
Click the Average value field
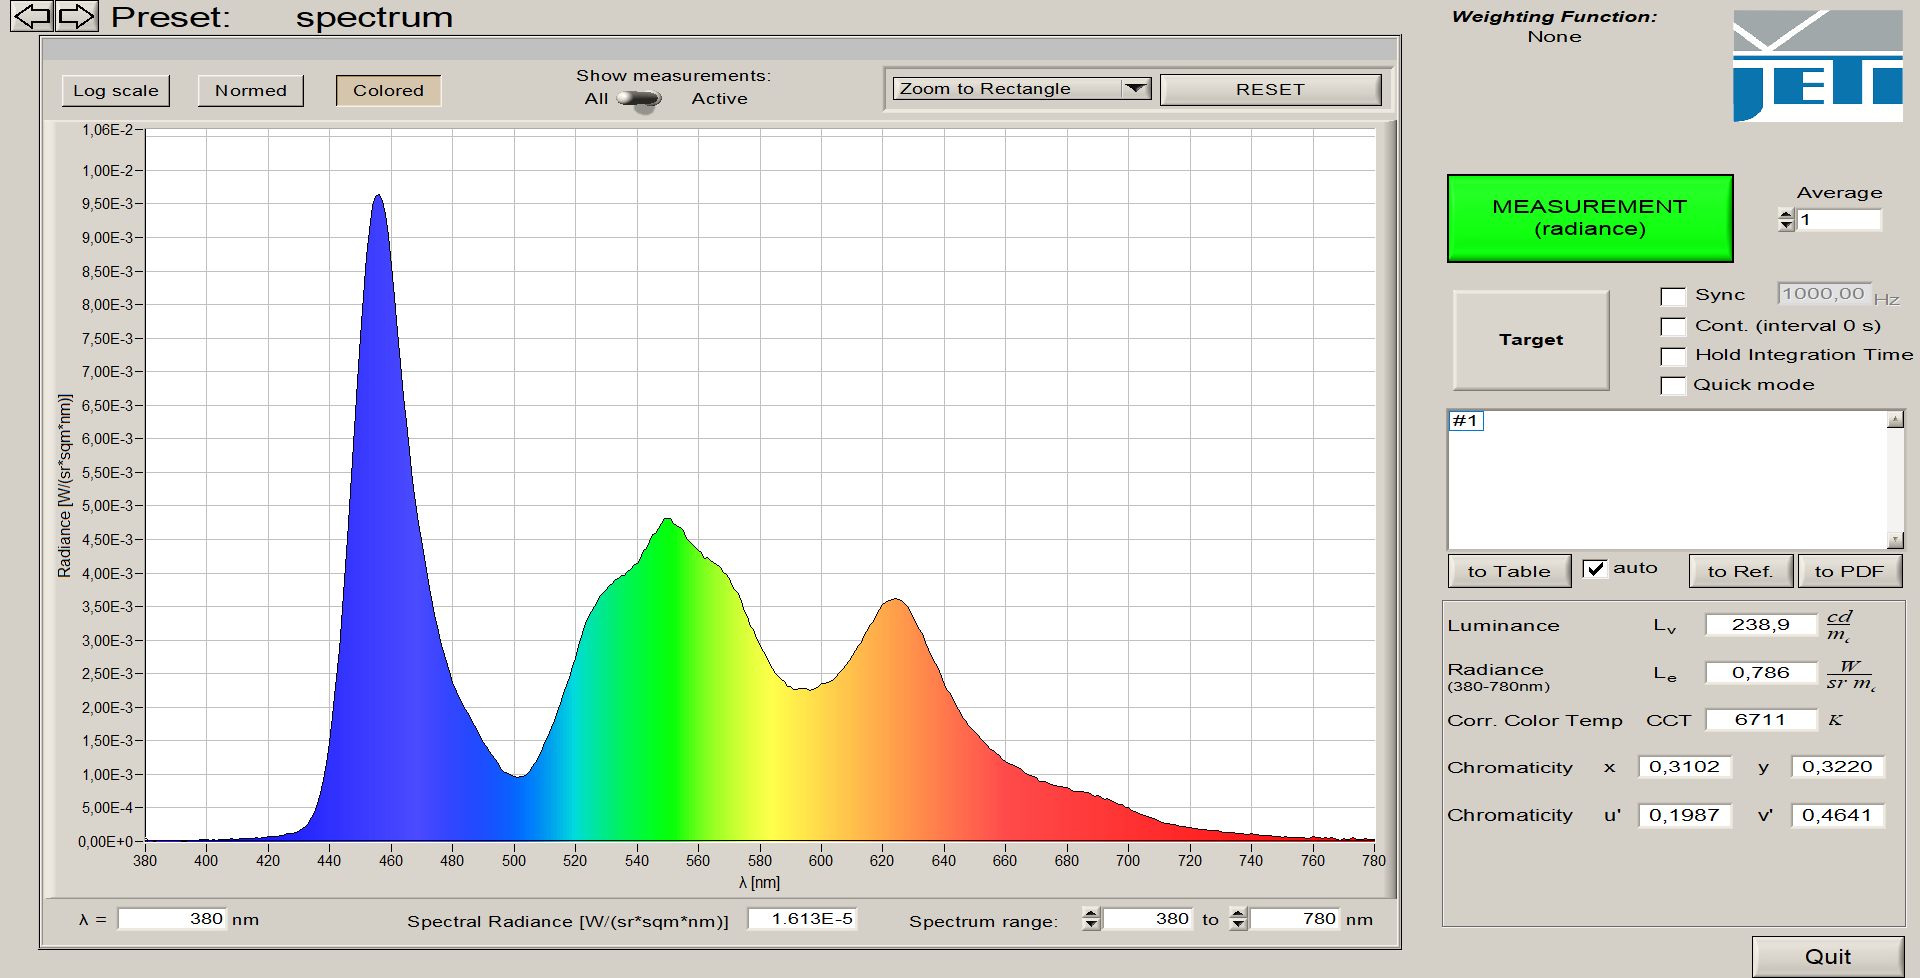1839,220
